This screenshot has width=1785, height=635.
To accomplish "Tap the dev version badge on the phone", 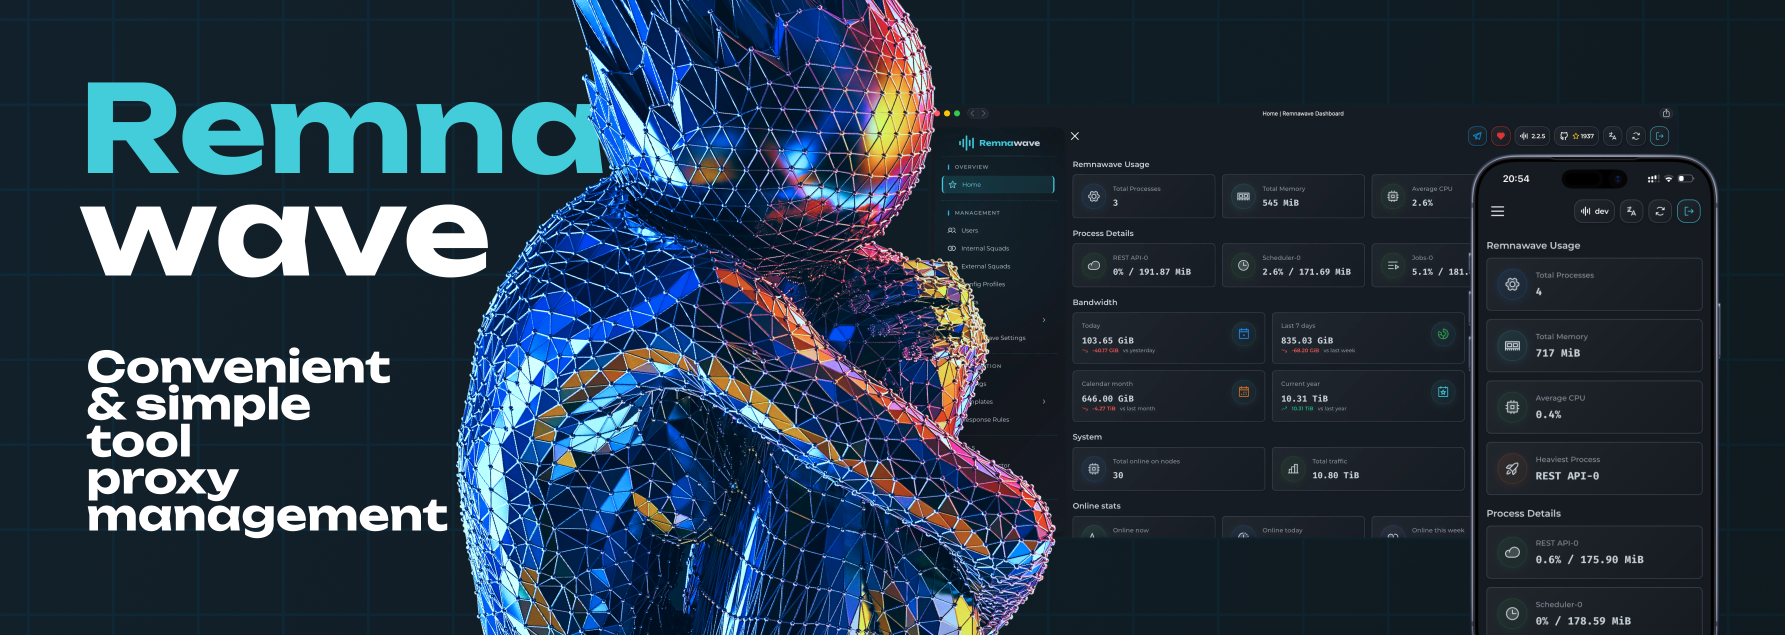I will (x=1594, y=211).
